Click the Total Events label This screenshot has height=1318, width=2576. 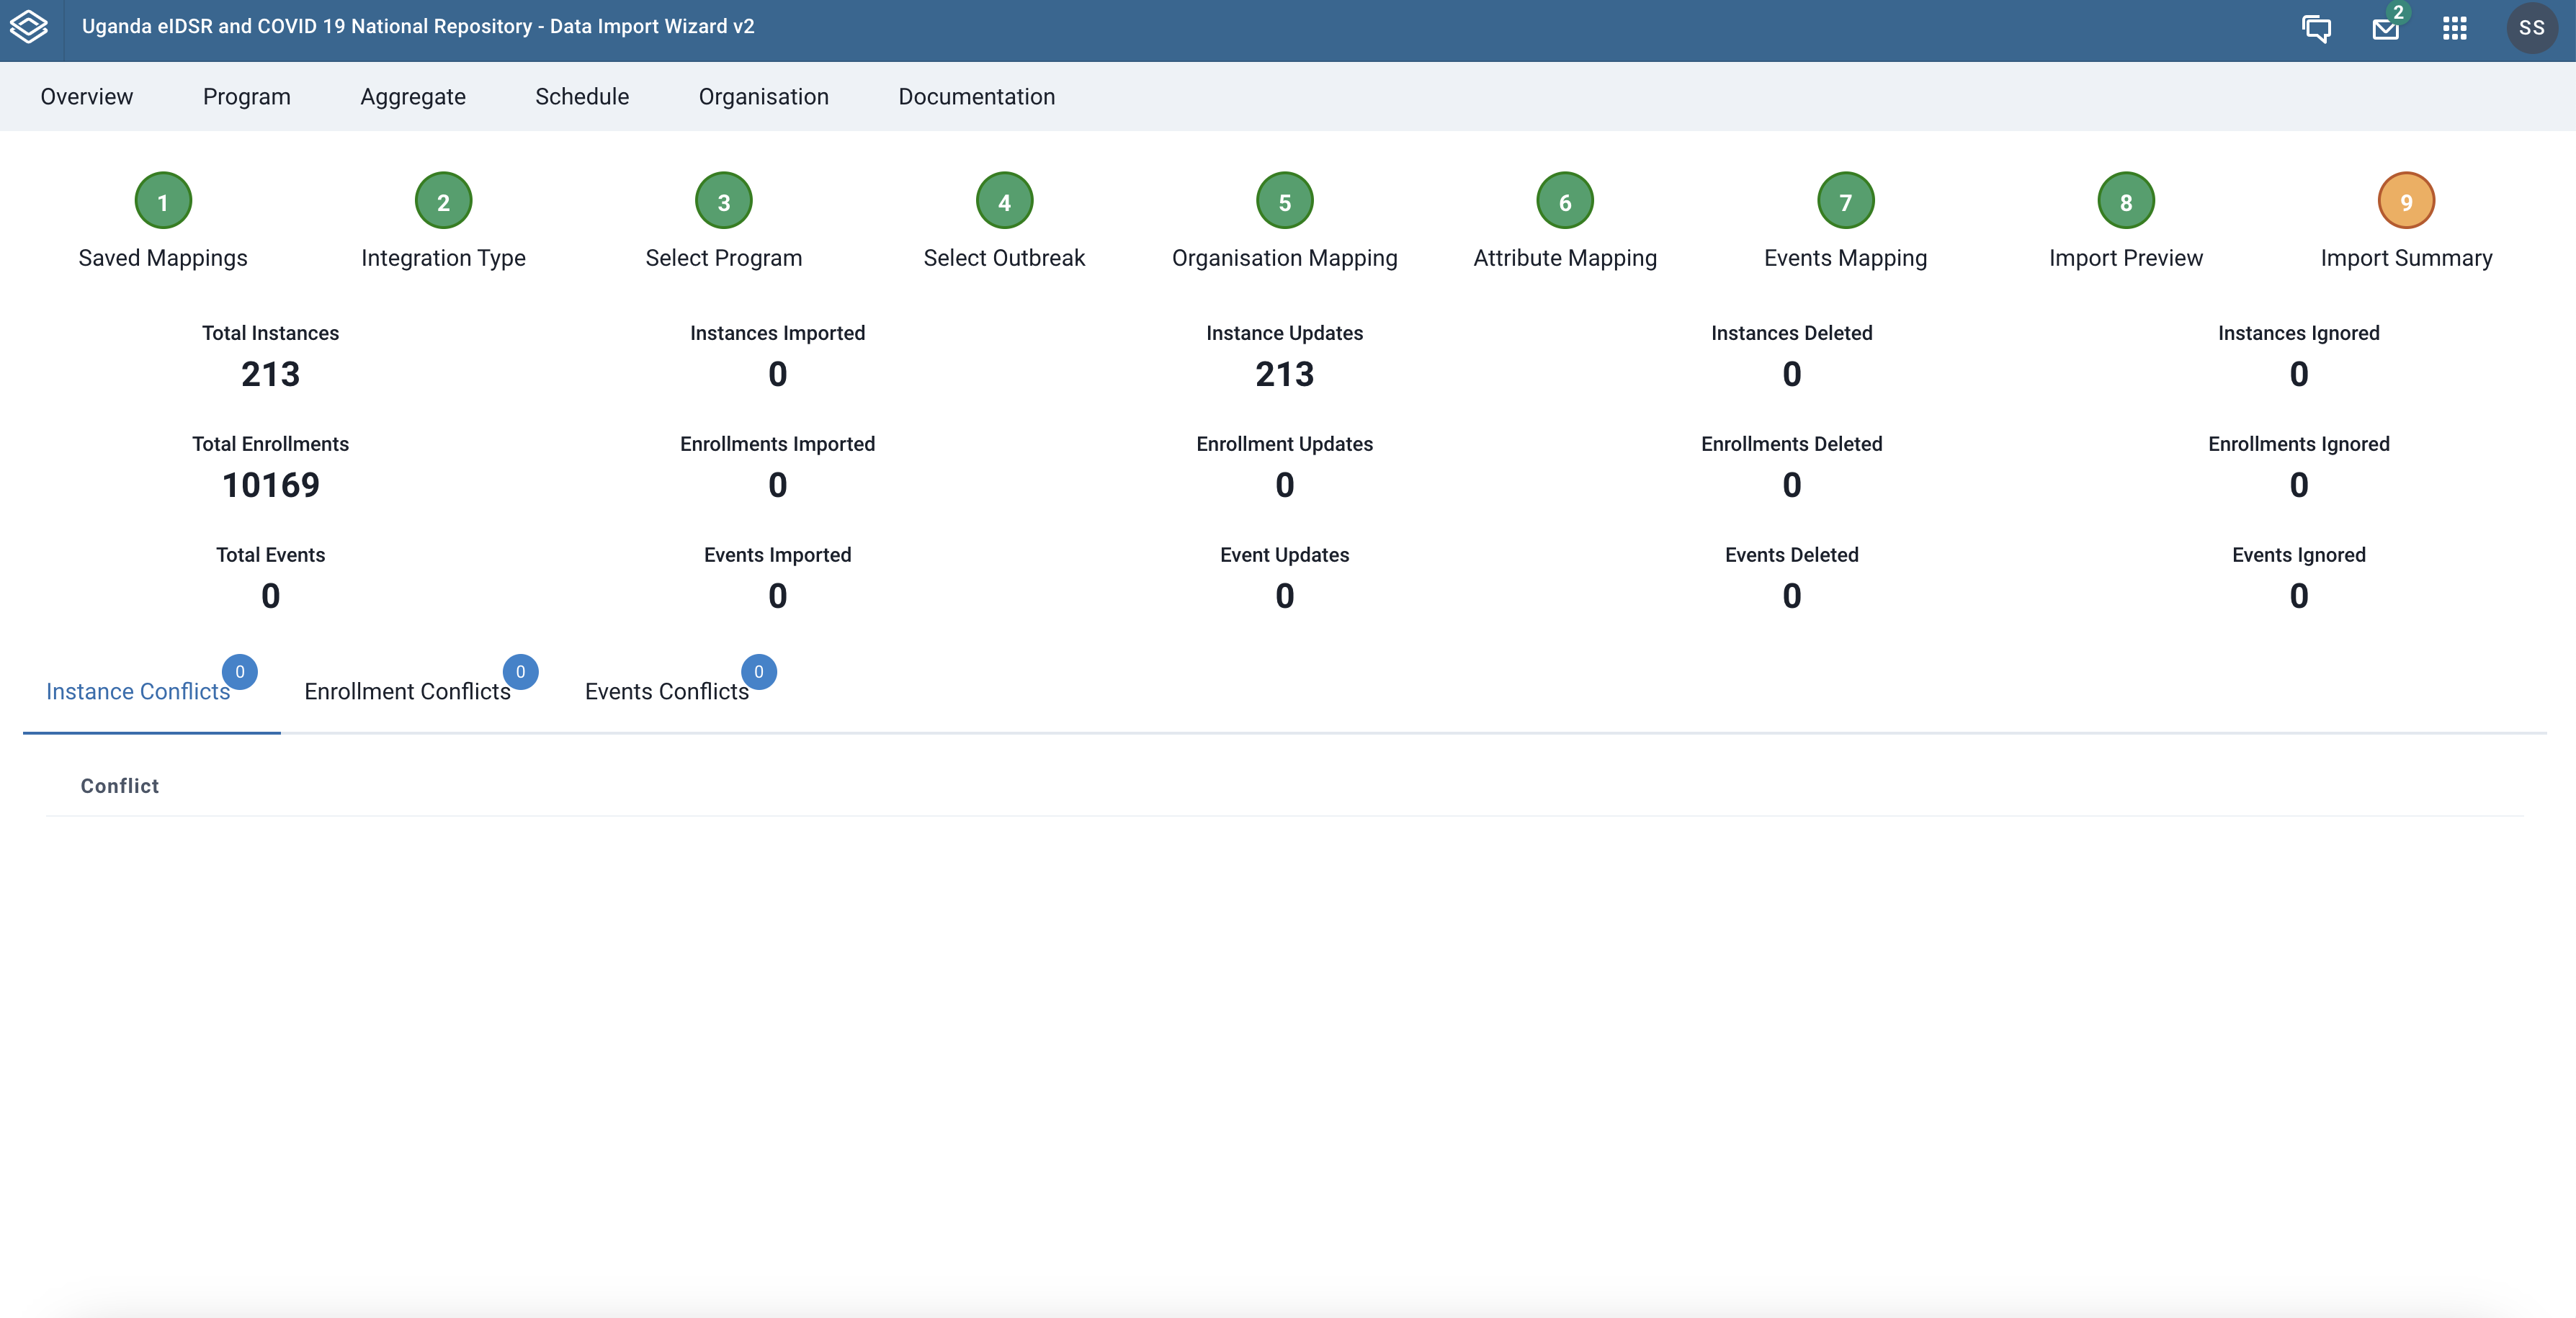point(271,555)
